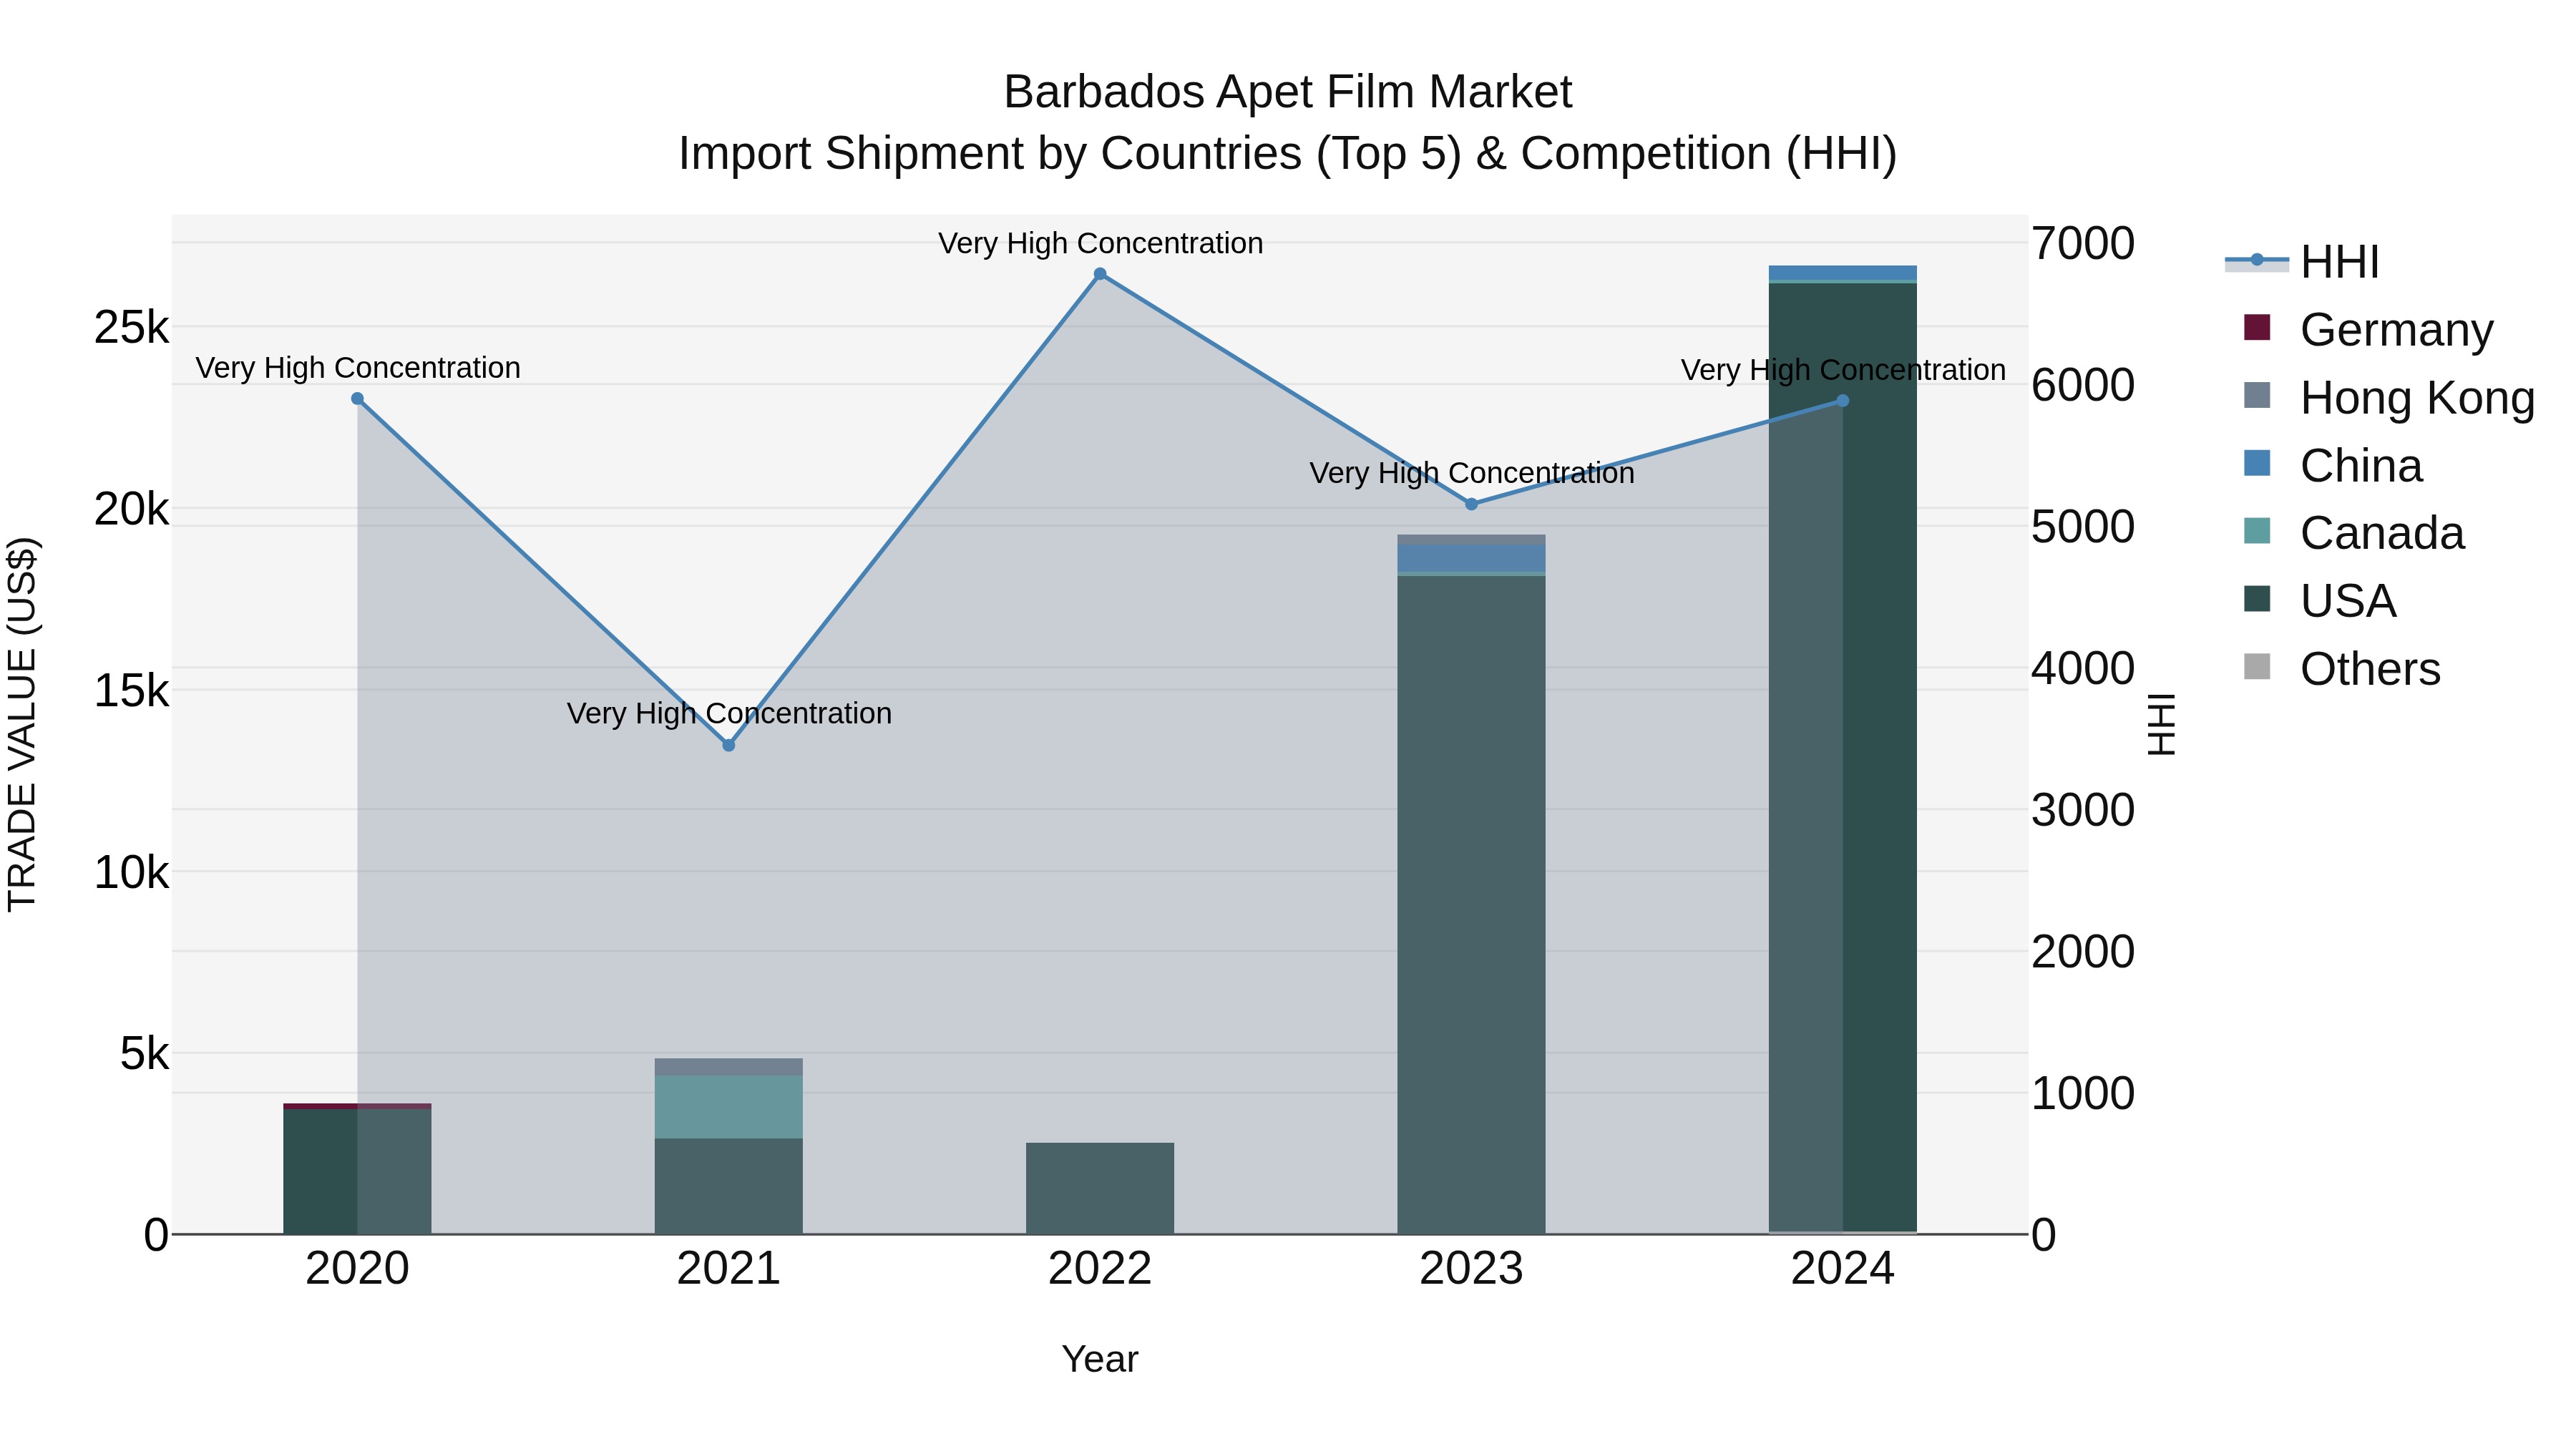Click the 15k trade value axis tick
The image size is (2576, 1449).
coord(131,690)
